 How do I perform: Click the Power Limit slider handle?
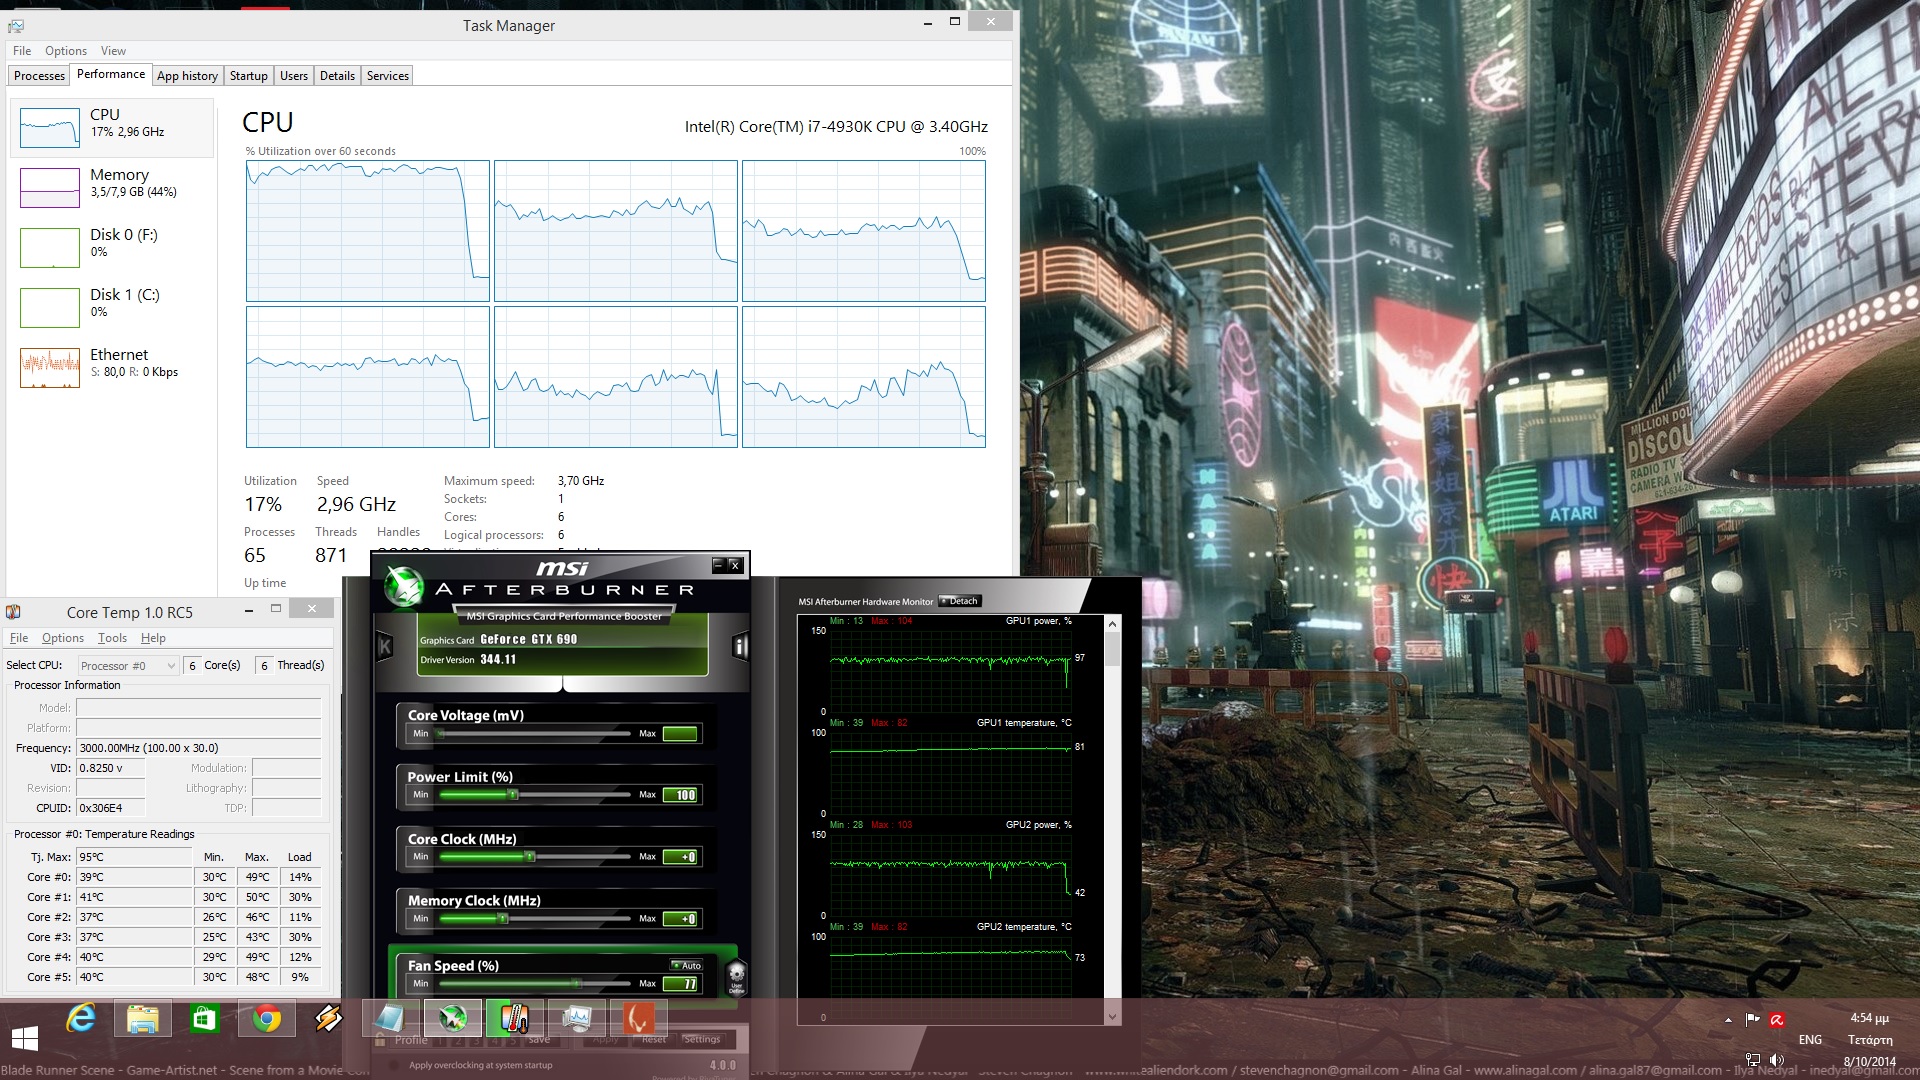pyautogui.click(x=512, y=795)
